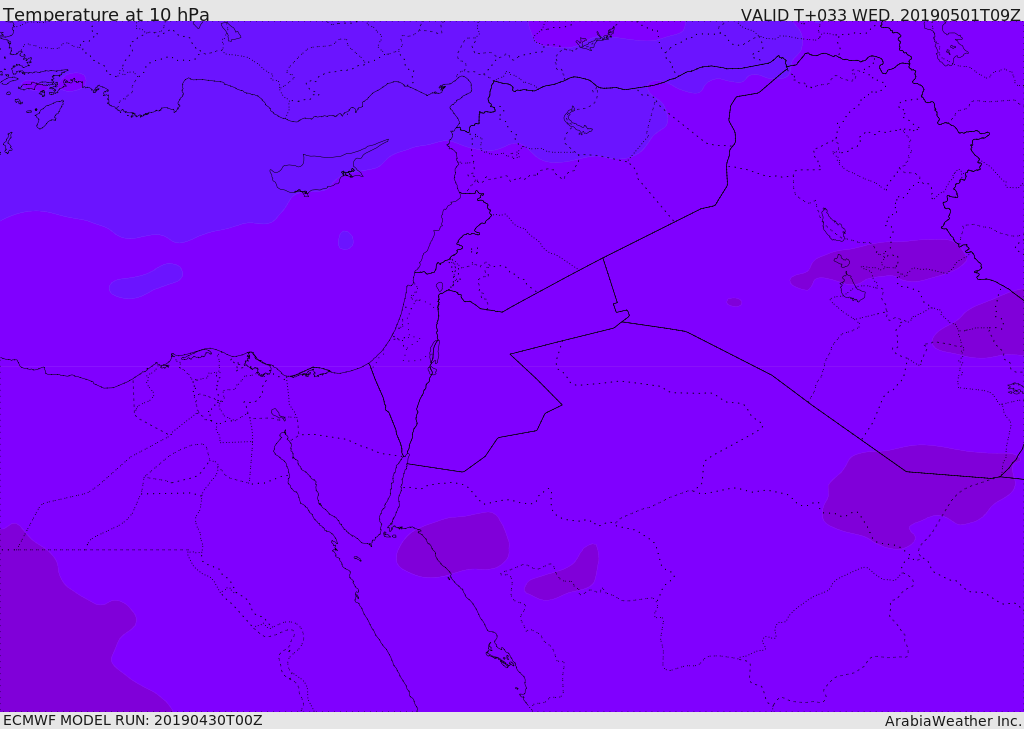This screenshot has height=729, width=1024.
Task: Click the 'Temperature at 10 hPa' title
Action: (x=106, y=14)
